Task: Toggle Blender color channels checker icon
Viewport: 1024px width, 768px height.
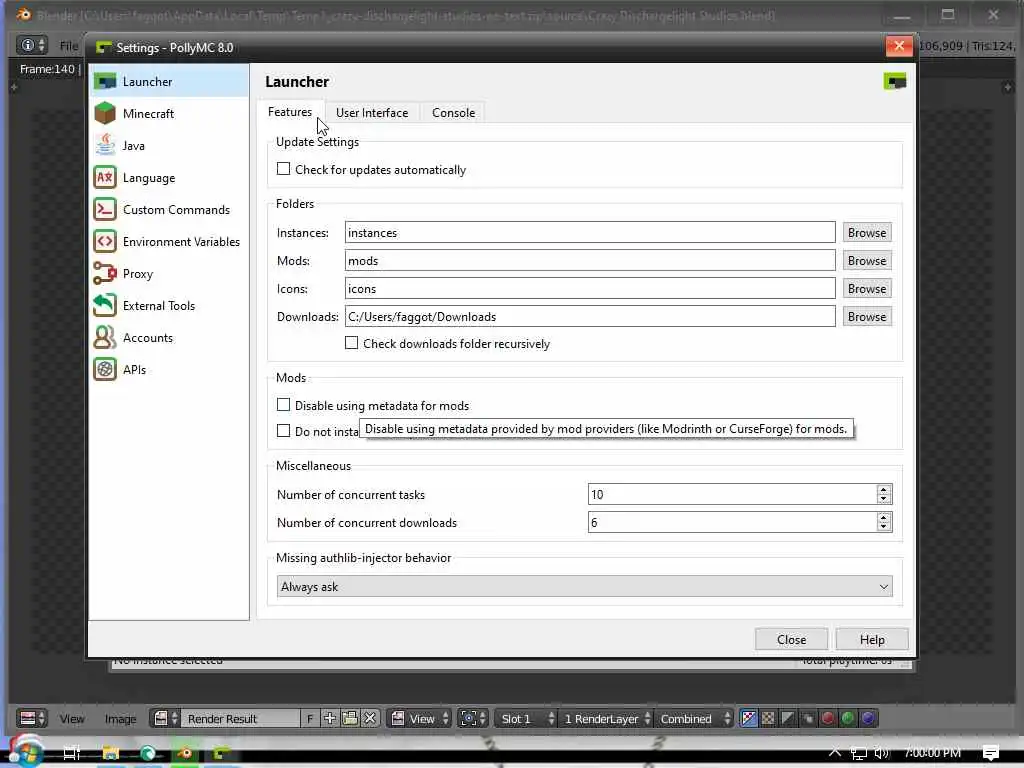Action: click(769, 718)
